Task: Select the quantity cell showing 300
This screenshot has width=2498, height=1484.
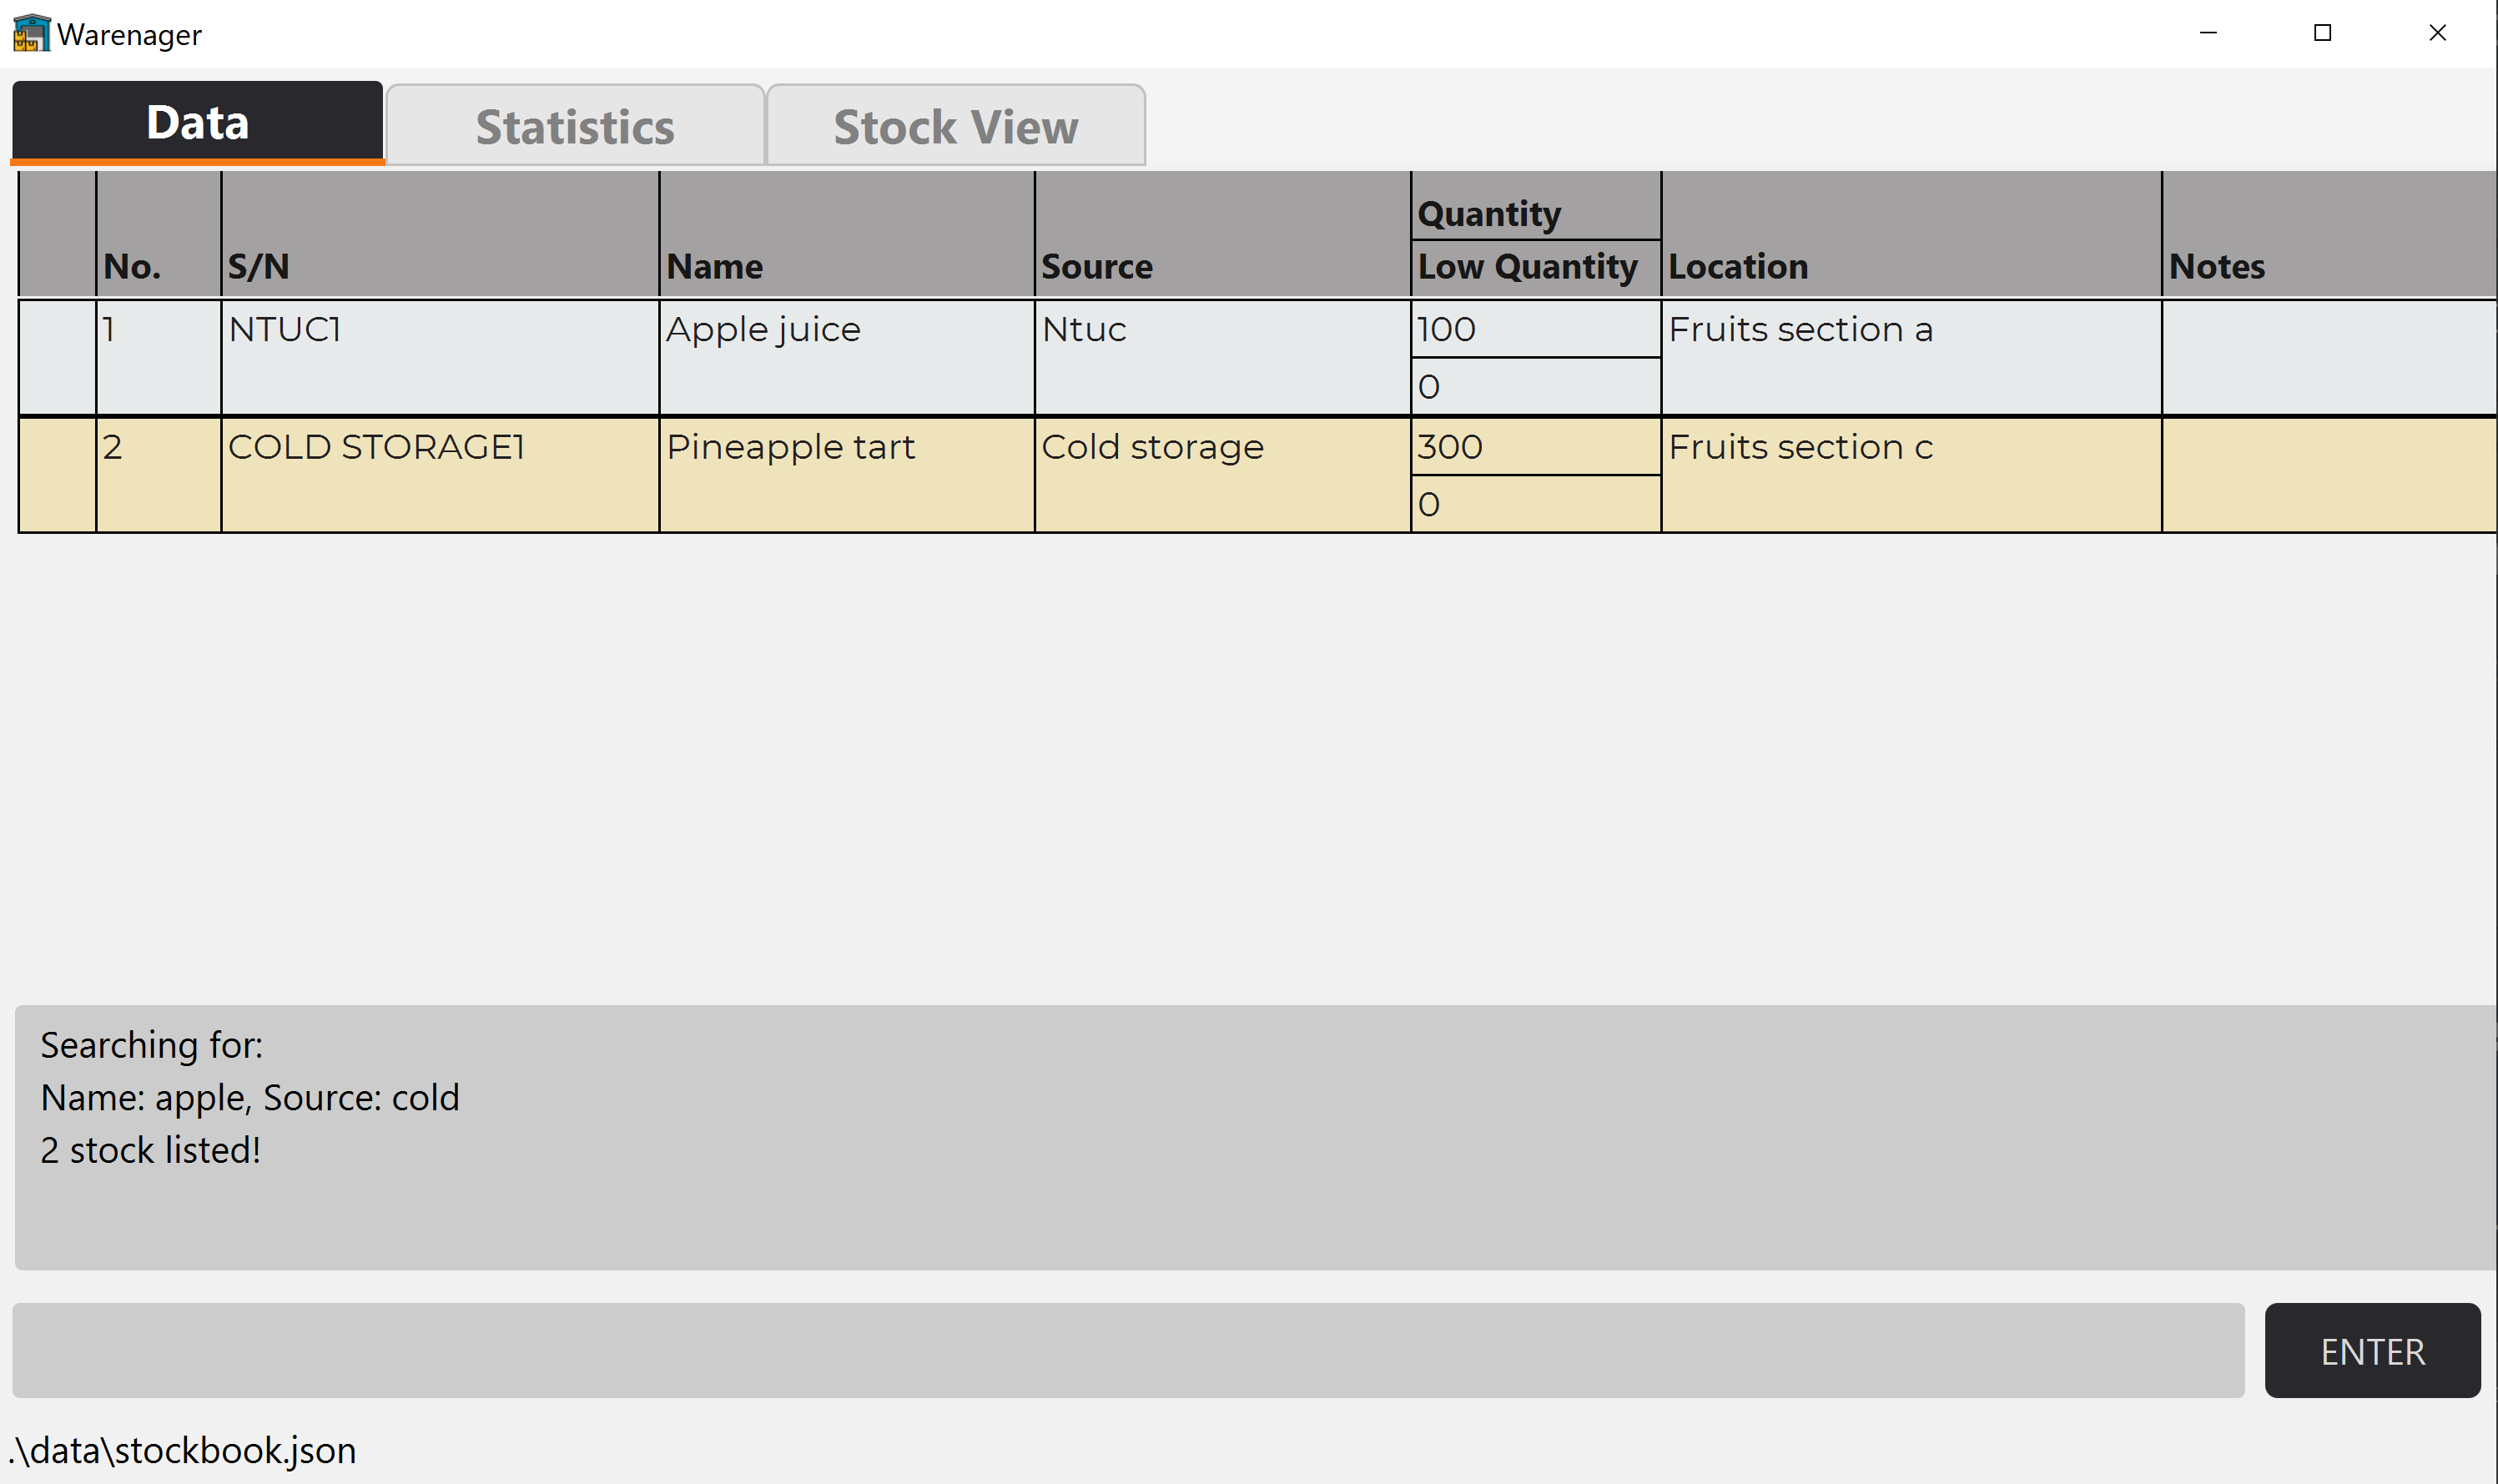Action: coord(1535,447)
